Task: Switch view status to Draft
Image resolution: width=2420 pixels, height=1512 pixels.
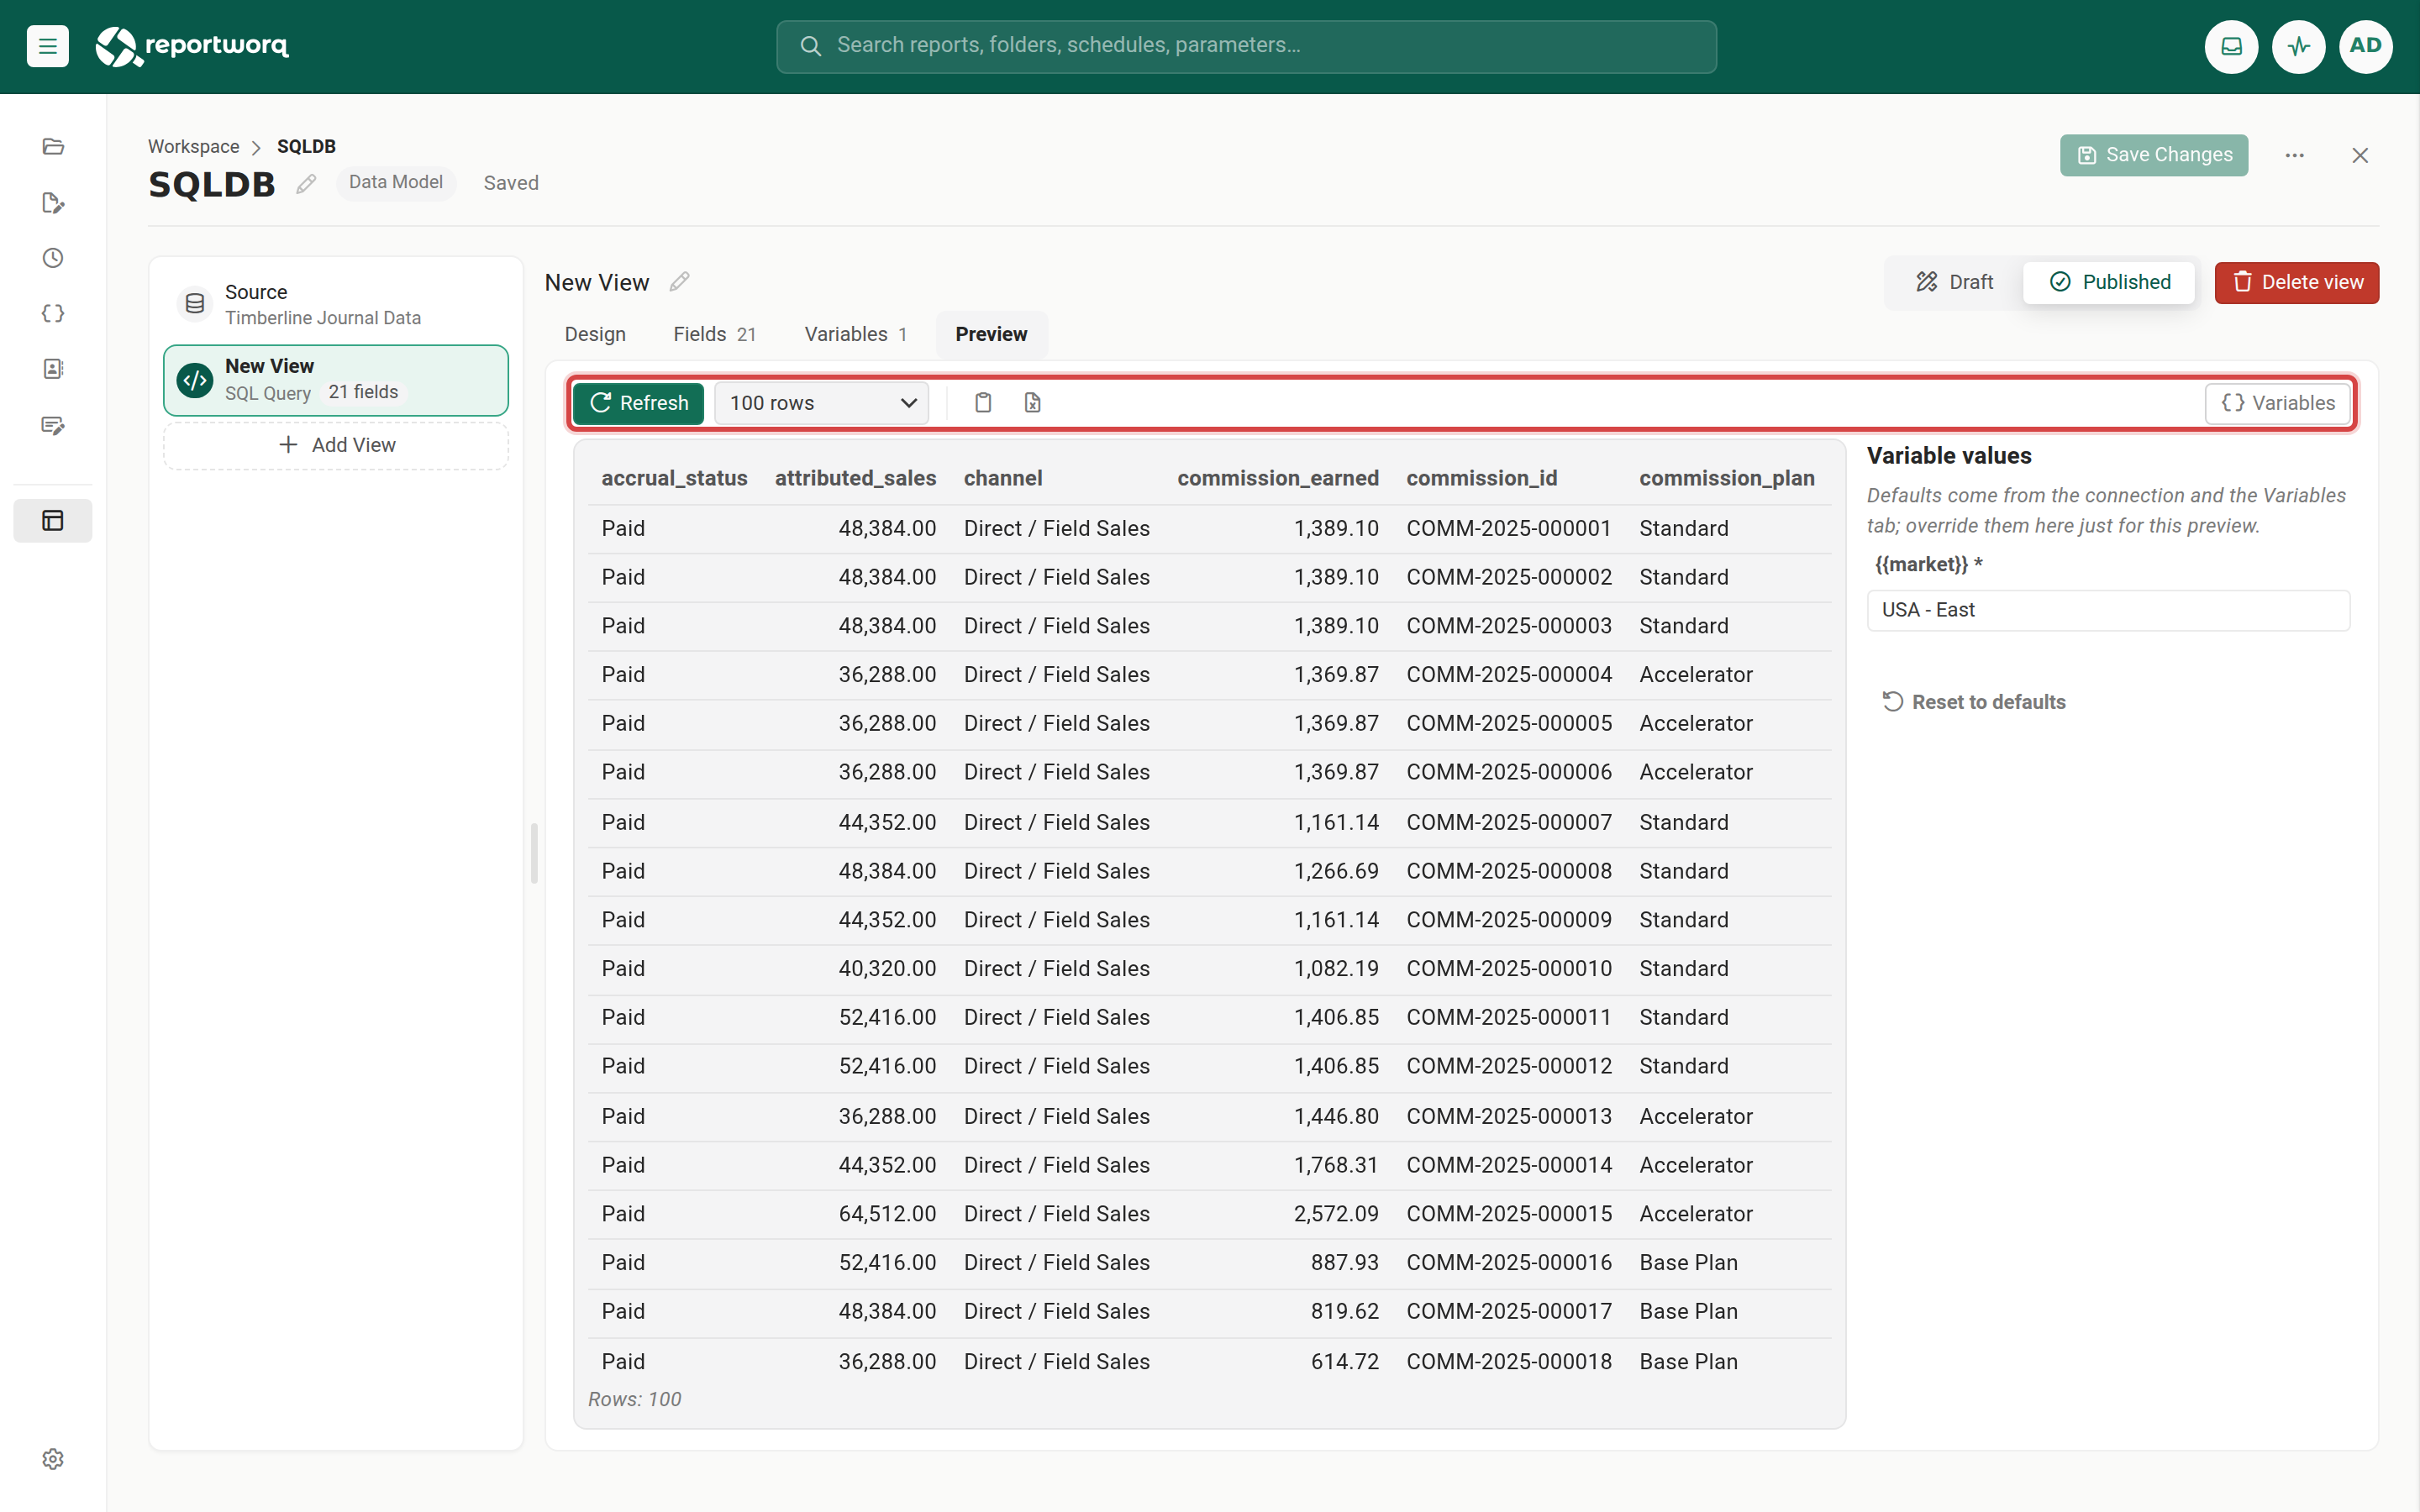Action: click(1954, 282)
